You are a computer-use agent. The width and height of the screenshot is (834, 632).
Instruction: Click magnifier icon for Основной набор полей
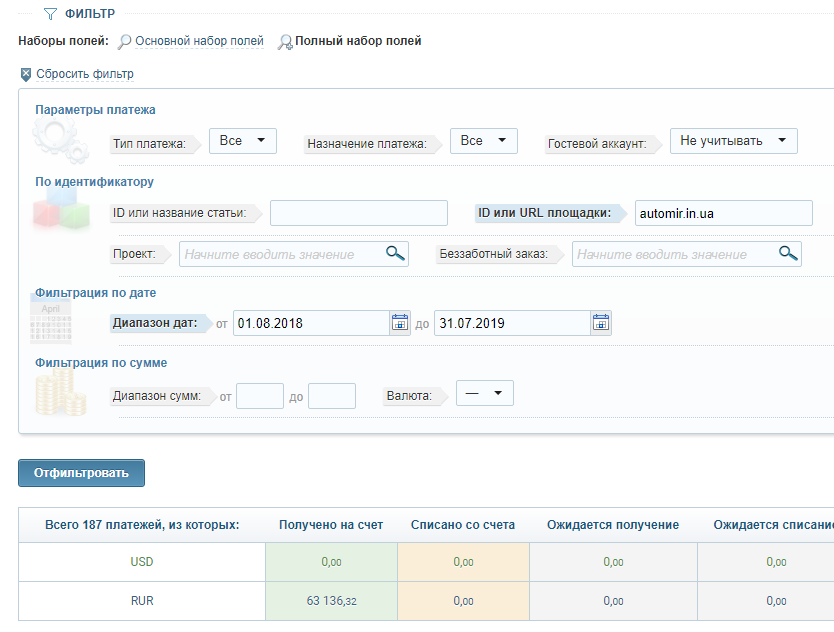tap(124, 41)
